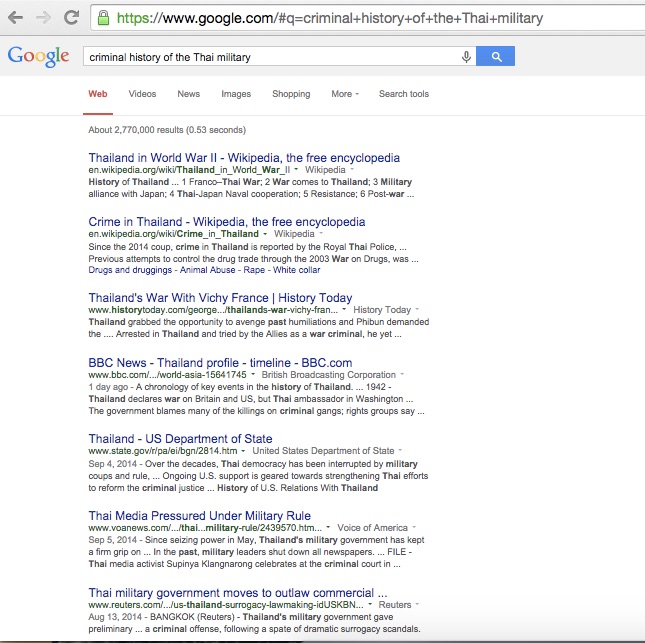Switch to the Videos tab
Screen dimensions: 645x643
point(142,94)
